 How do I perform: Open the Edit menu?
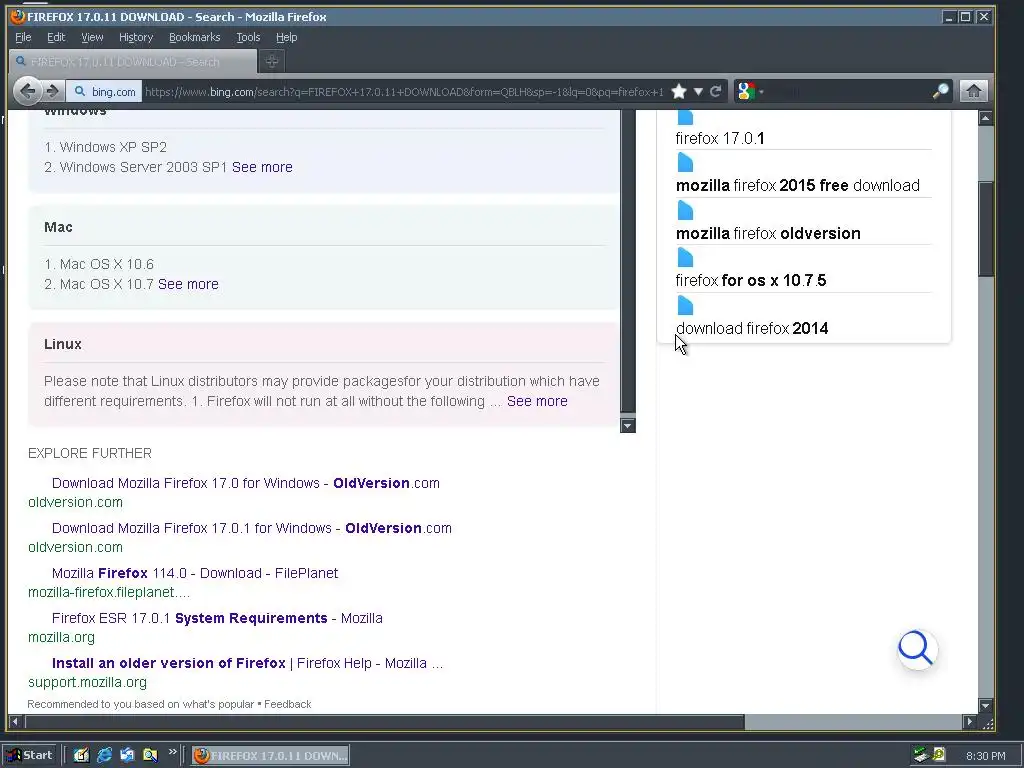[56, 37]
